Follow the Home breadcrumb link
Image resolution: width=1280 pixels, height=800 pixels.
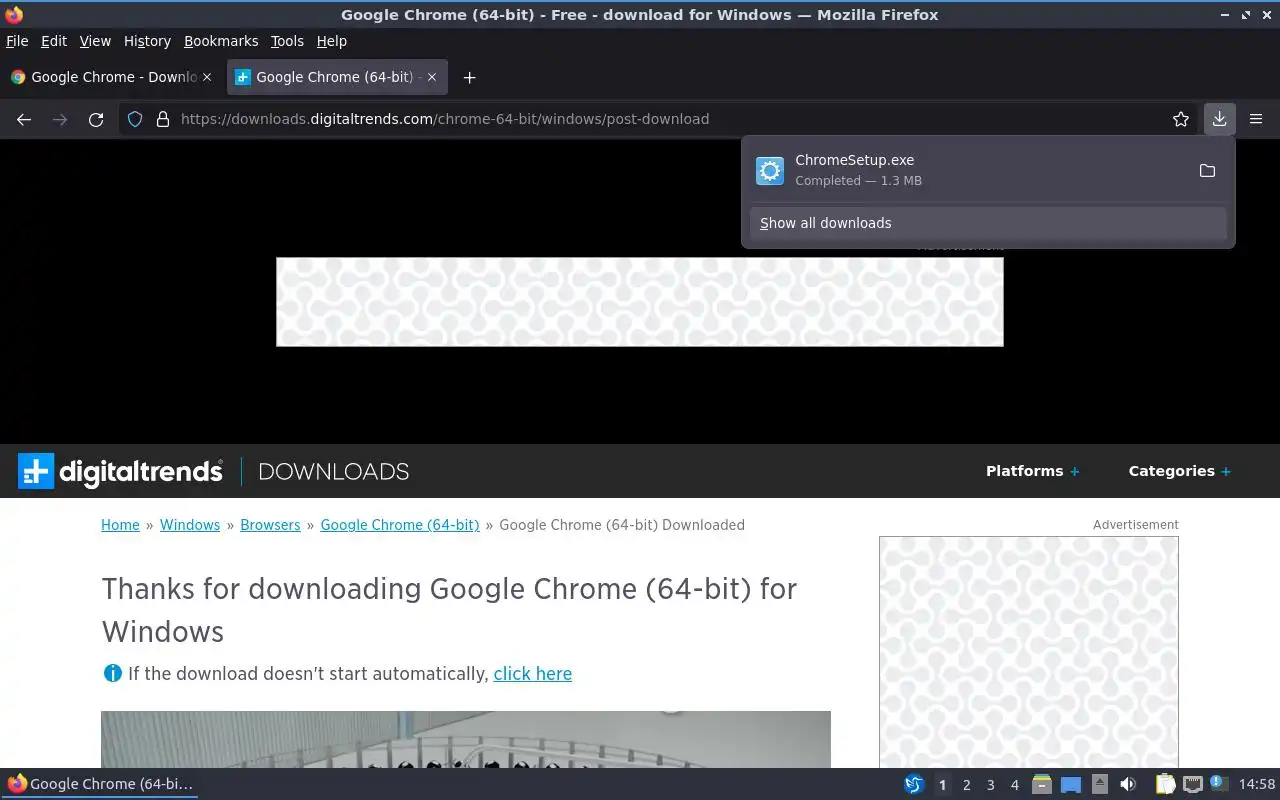[120, 524]
